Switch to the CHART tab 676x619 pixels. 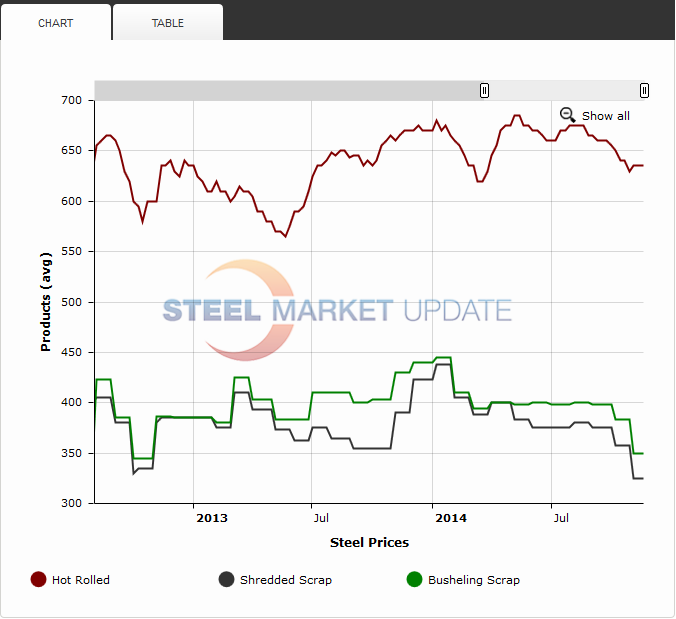pos(56,23)
